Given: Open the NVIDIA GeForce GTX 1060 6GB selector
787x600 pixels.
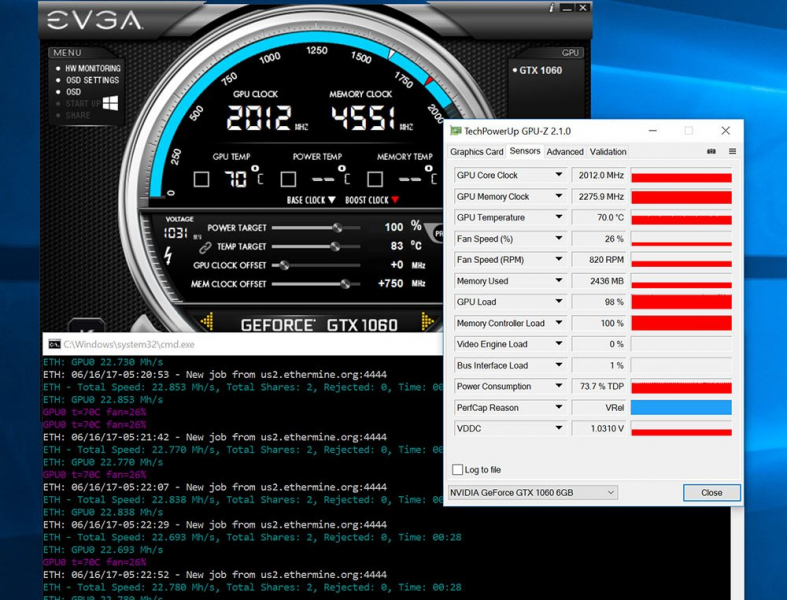Looking at the screenshot, I should pos(532,493).
